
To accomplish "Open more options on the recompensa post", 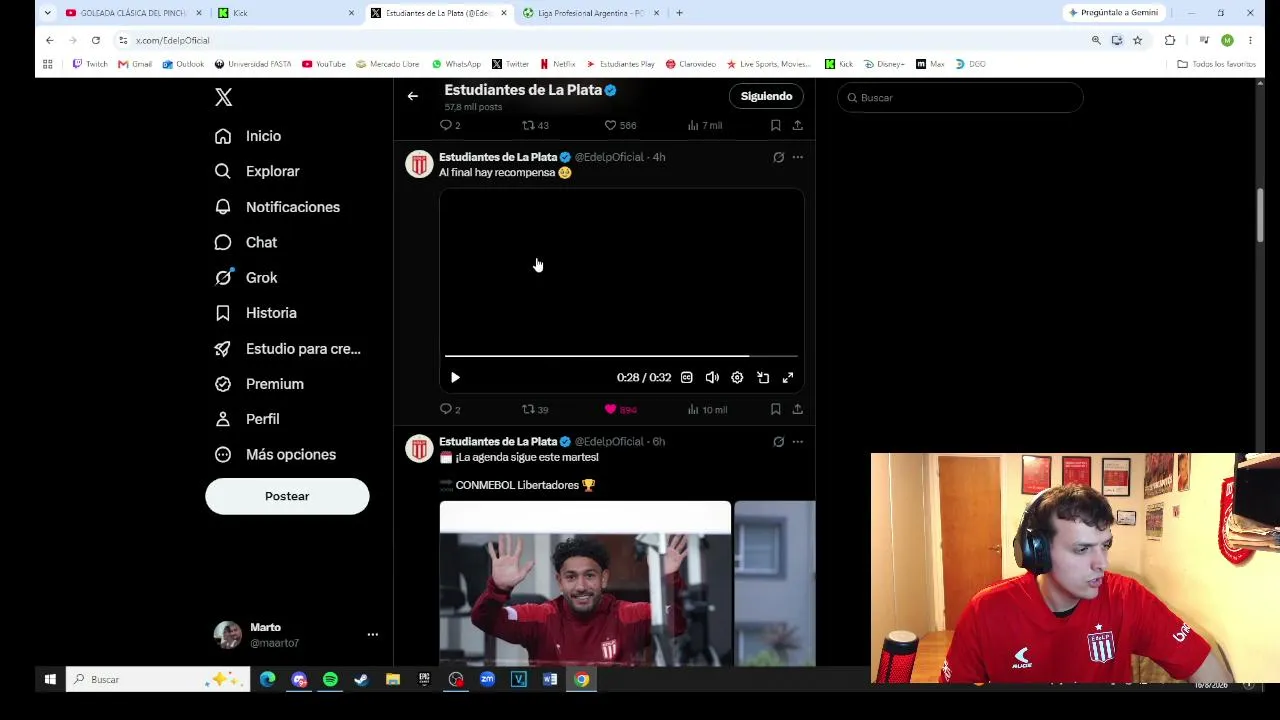I will pos(797,157).
